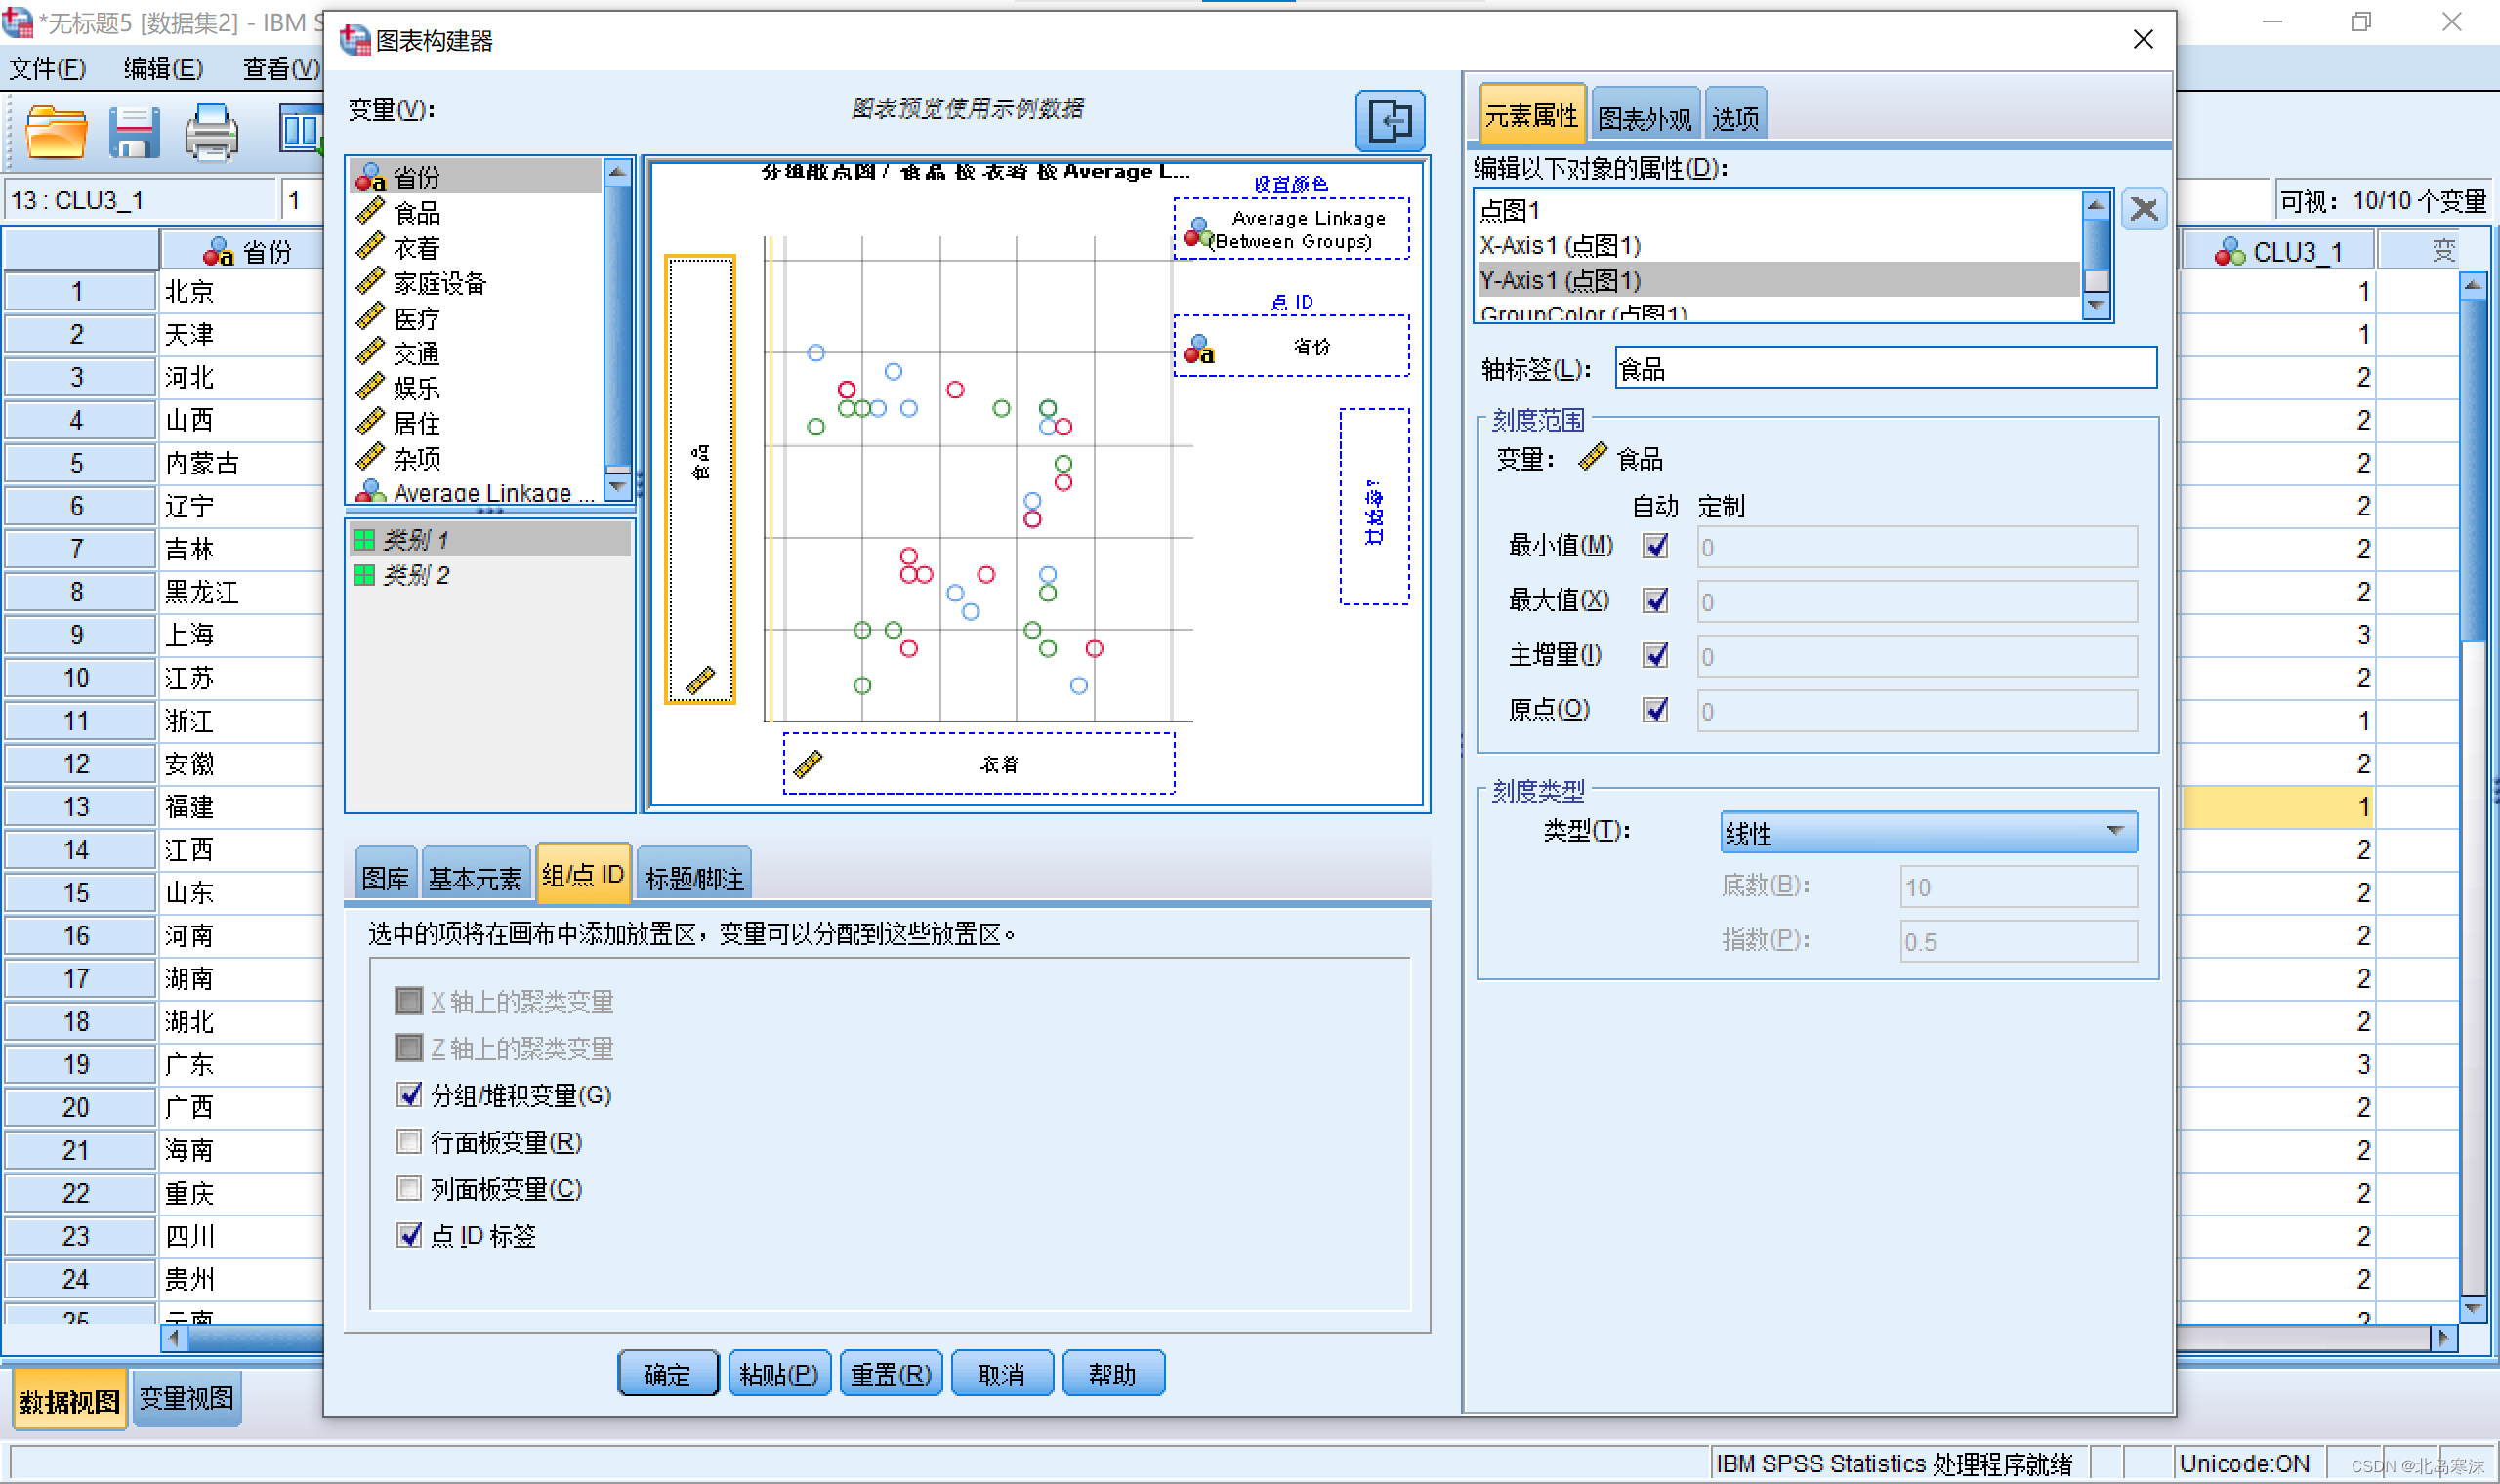
Task: Toggle 分组/堆积变量 checkbox
Action: tap(409, 1095)
